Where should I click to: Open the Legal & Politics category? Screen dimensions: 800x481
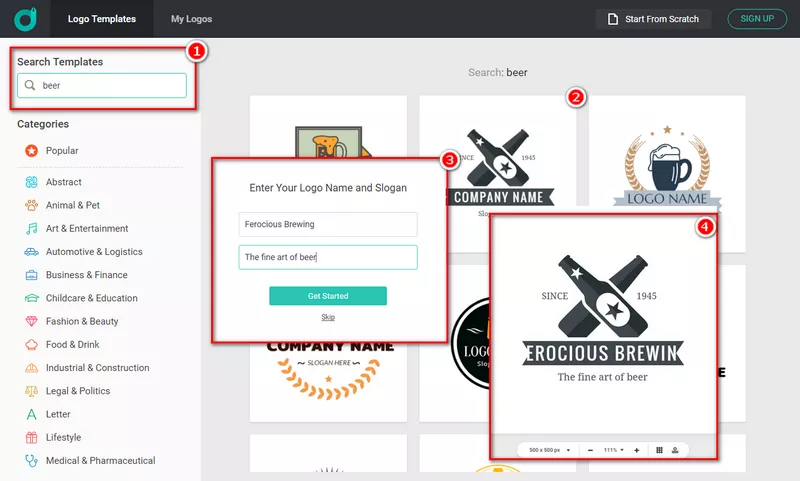[77, 391]
